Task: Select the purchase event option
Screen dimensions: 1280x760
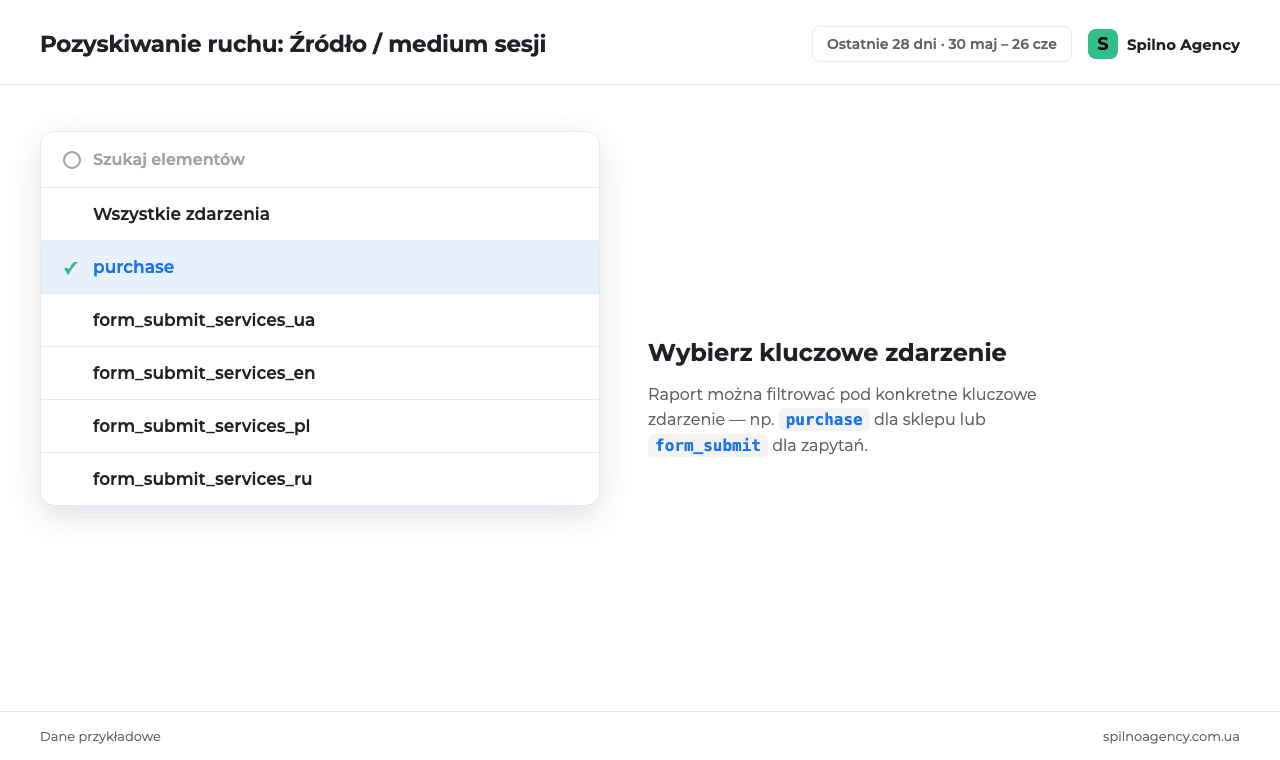Action: pos(320,267)
